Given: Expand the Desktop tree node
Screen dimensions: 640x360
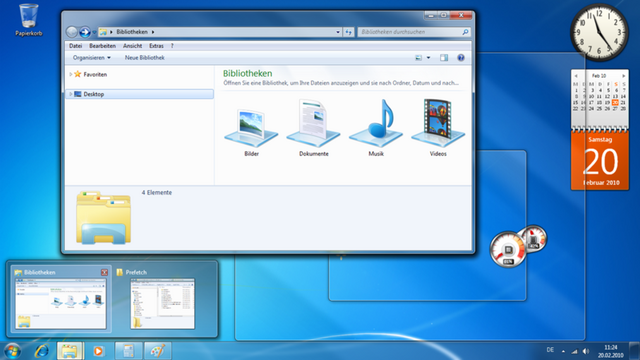Looking at the screenshot, I should (71, 94).
